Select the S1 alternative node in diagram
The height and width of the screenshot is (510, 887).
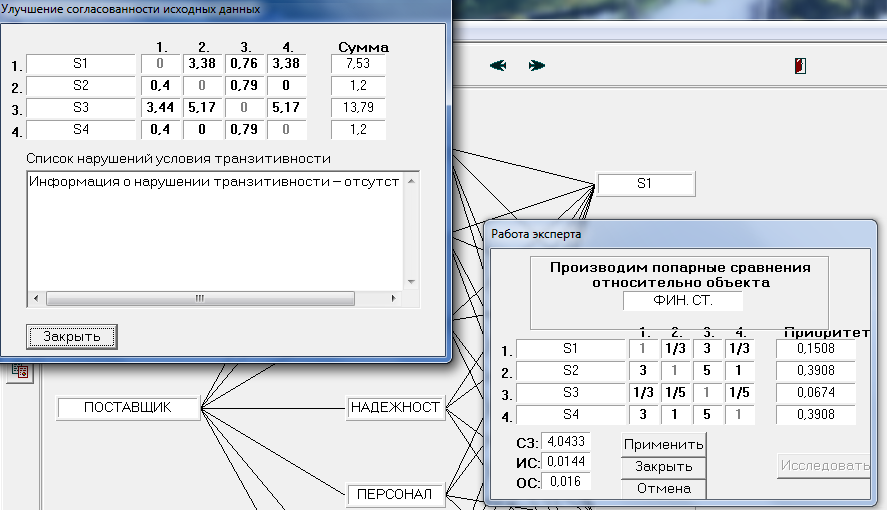pos(645,184)
